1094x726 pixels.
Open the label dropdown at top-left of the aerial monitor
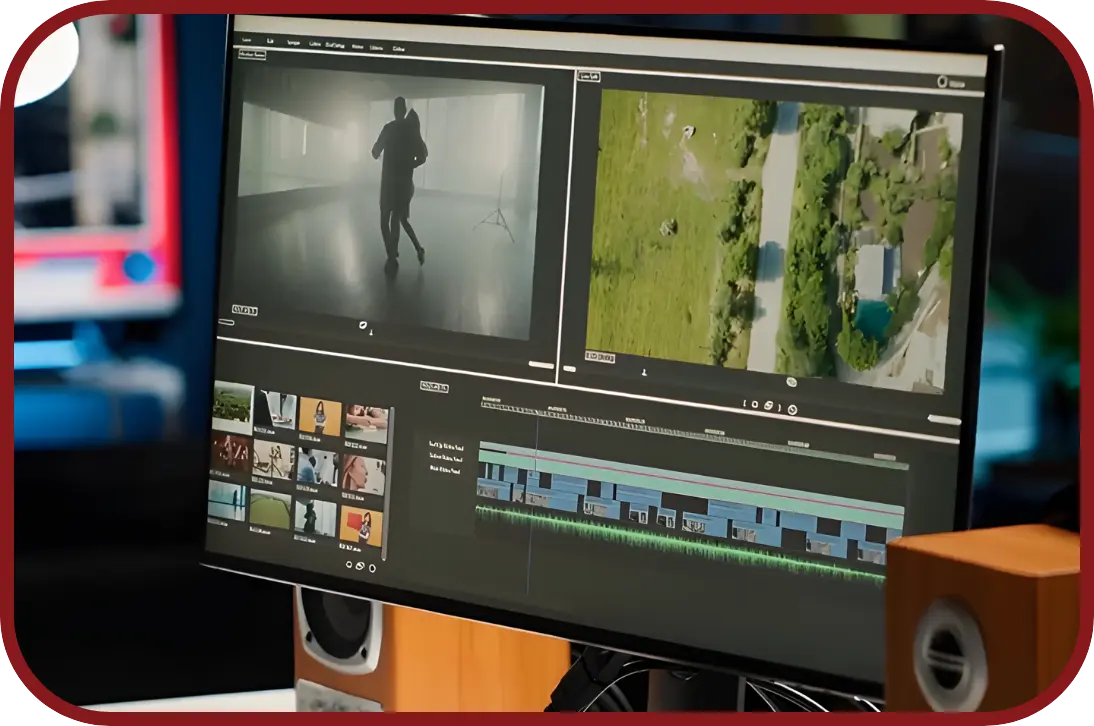click(x=588, y=76)
